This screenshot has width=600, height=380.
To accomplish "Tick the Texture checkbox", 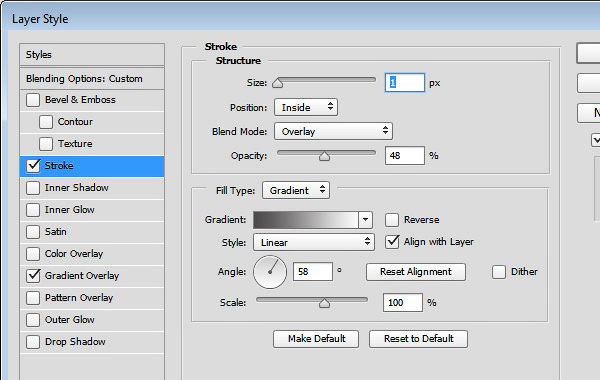I will click(x=46, y=144).
